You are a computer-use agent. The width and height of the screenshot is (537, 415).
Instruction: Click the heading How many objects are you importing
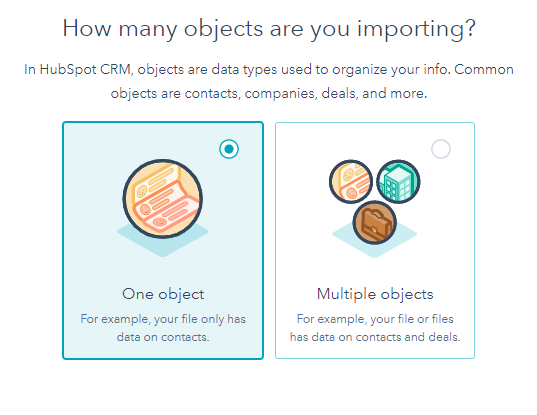[x=269, y=29]
